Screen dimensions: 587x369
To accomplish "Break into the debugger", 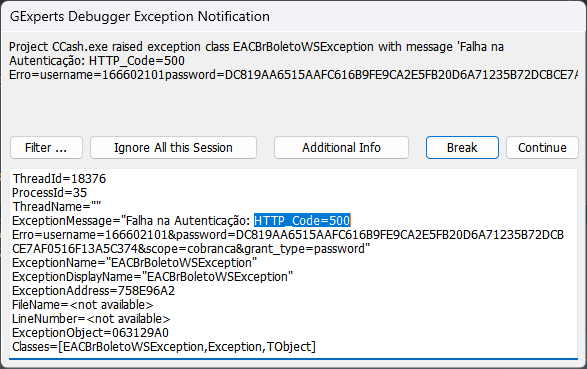I will pos(462,147).
